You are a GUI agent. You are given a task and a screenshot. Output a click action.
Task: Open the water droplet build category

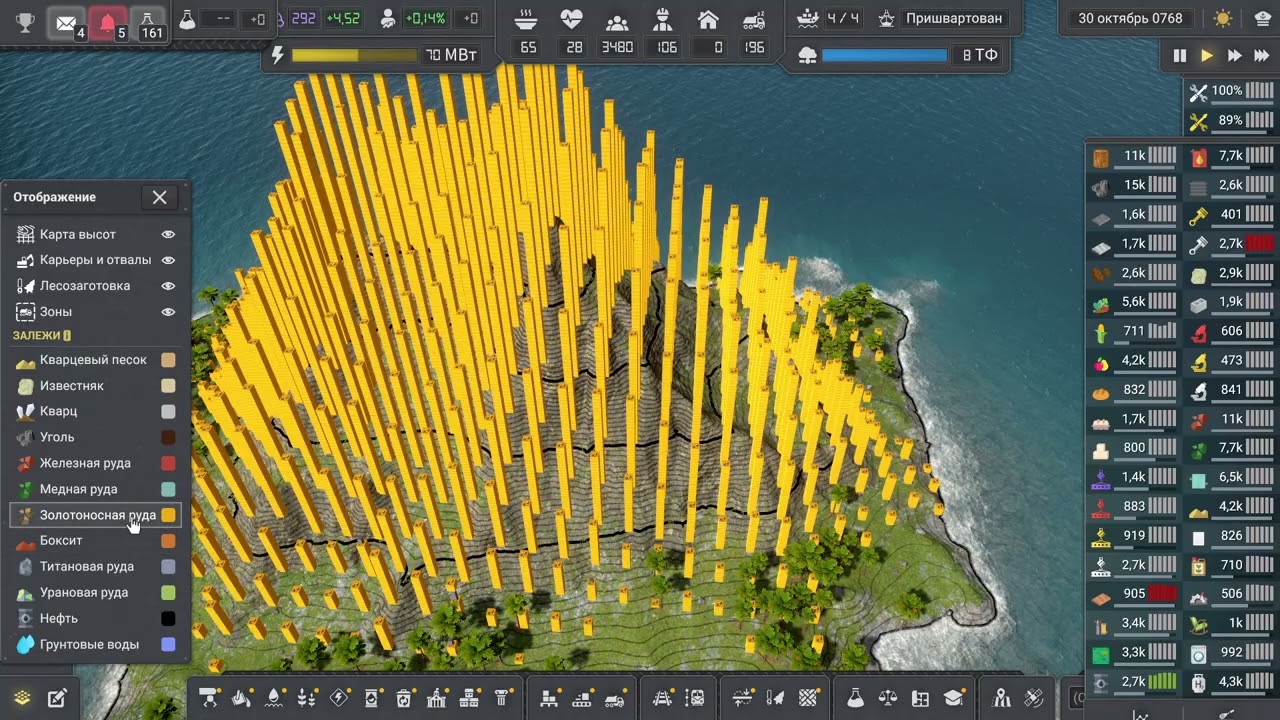pos(274,697)
